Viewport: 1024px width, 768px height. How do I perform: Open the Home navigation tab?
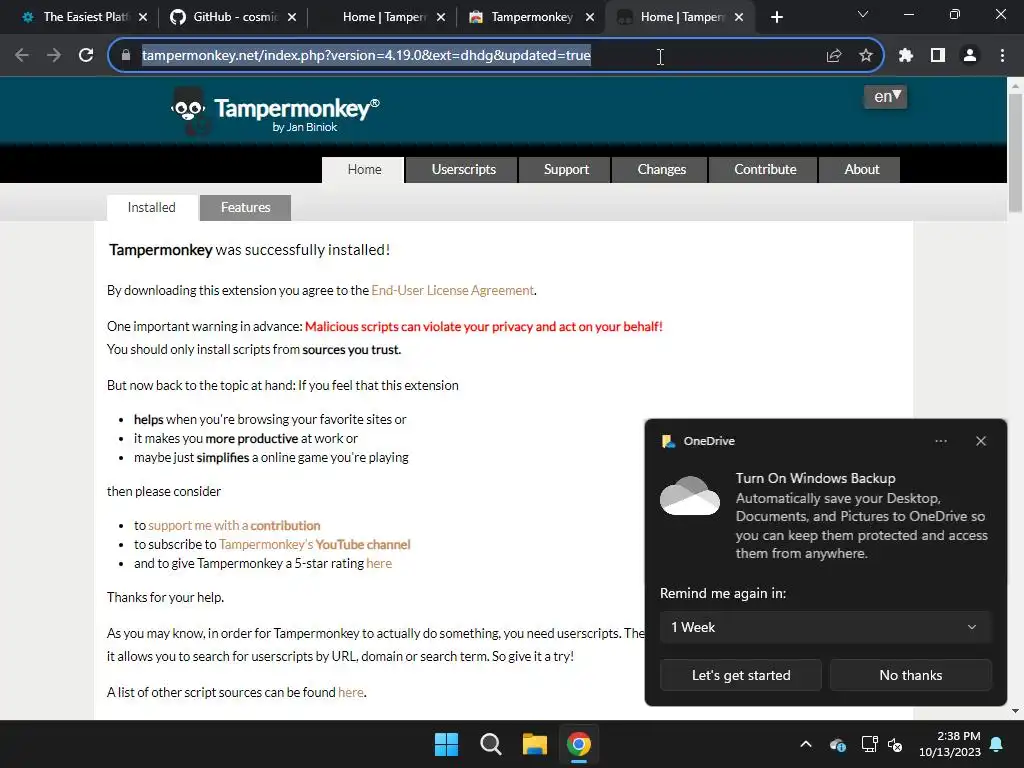pyautogui.click(x=364, y=170)
